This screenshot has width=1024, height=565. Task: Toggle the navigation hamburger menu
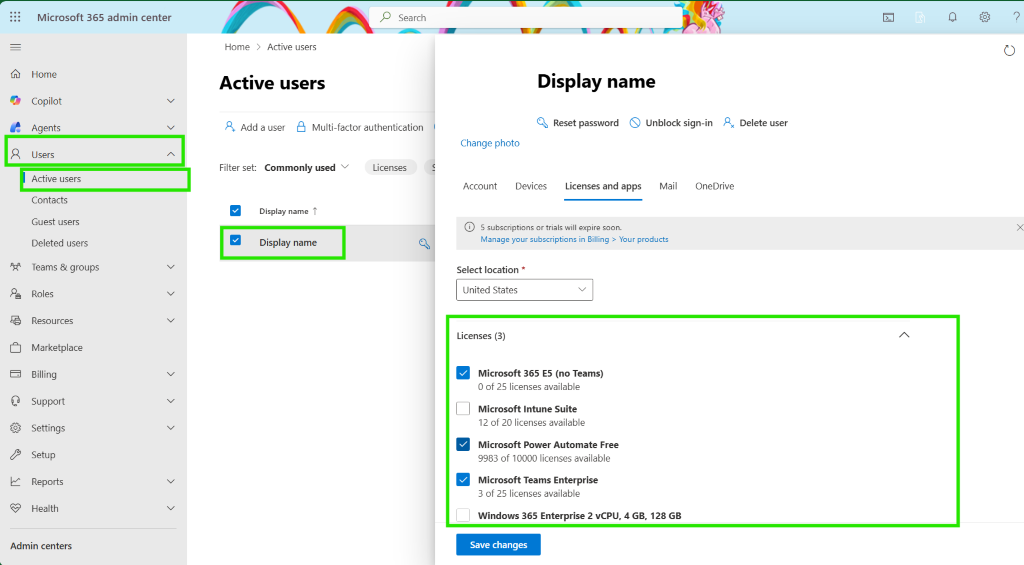click(x=16, y=47)
